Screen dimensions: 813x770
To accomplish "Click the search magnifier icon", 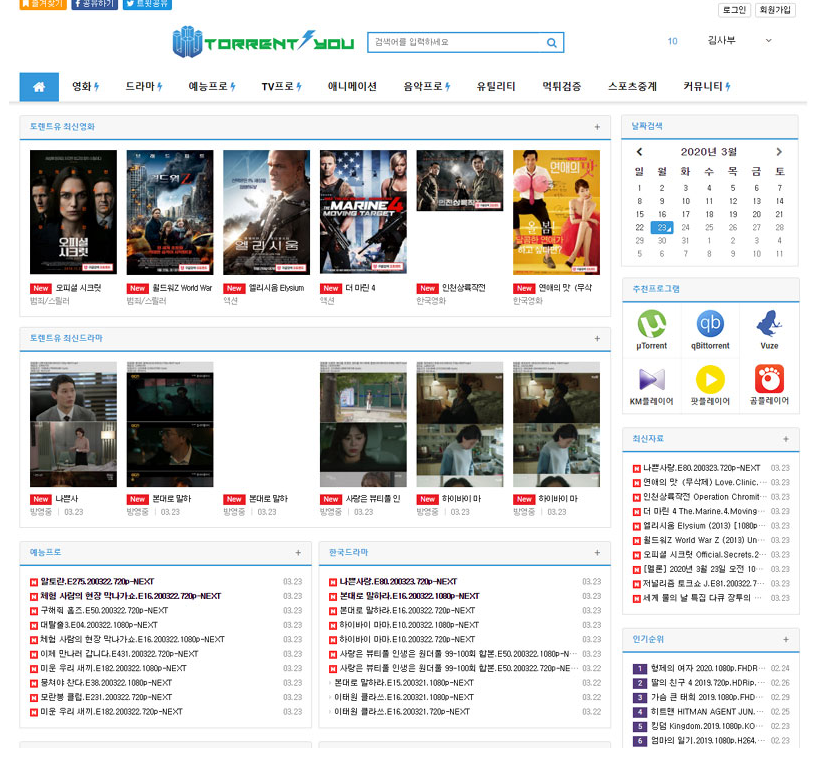I will pyautogui.click(x=552, y=43).
